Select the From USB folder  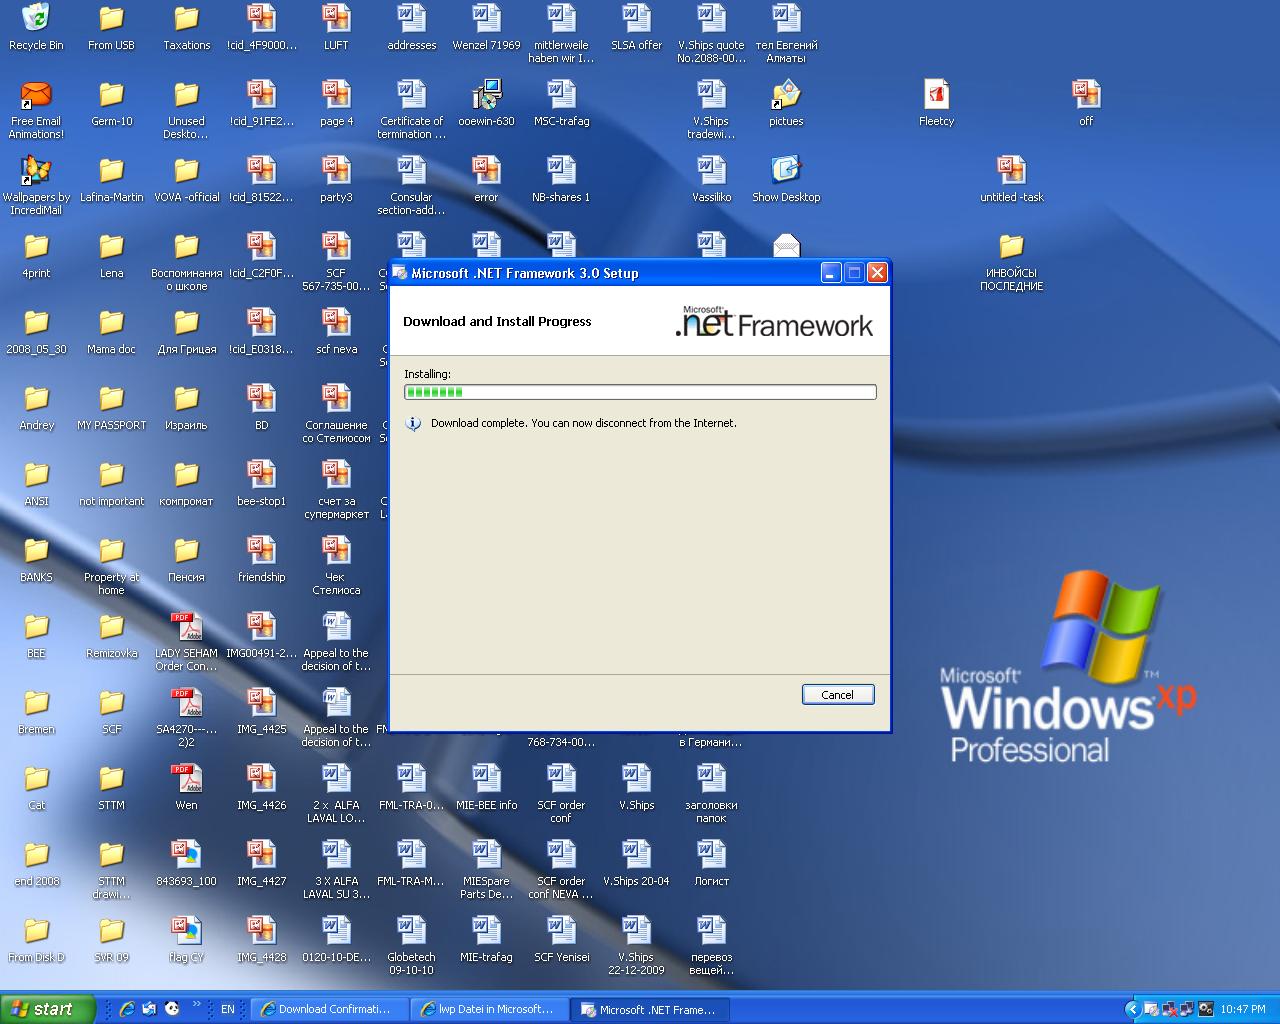pyautogui.click(x=111, y=27)
